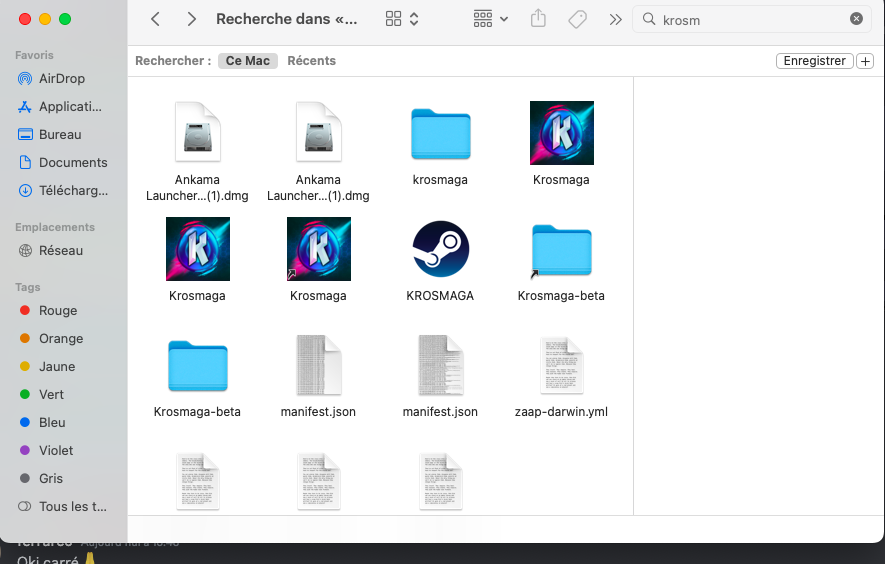Open Applications in the sidebar
Screen dimensions: 885x564
click(x=62, y=107)
